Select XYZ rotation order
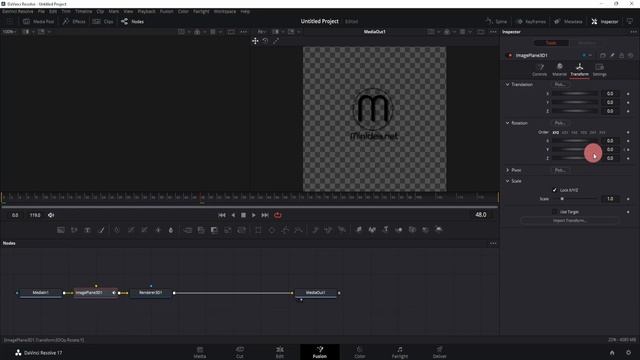 pyautogui.click(x=556, y=132)
